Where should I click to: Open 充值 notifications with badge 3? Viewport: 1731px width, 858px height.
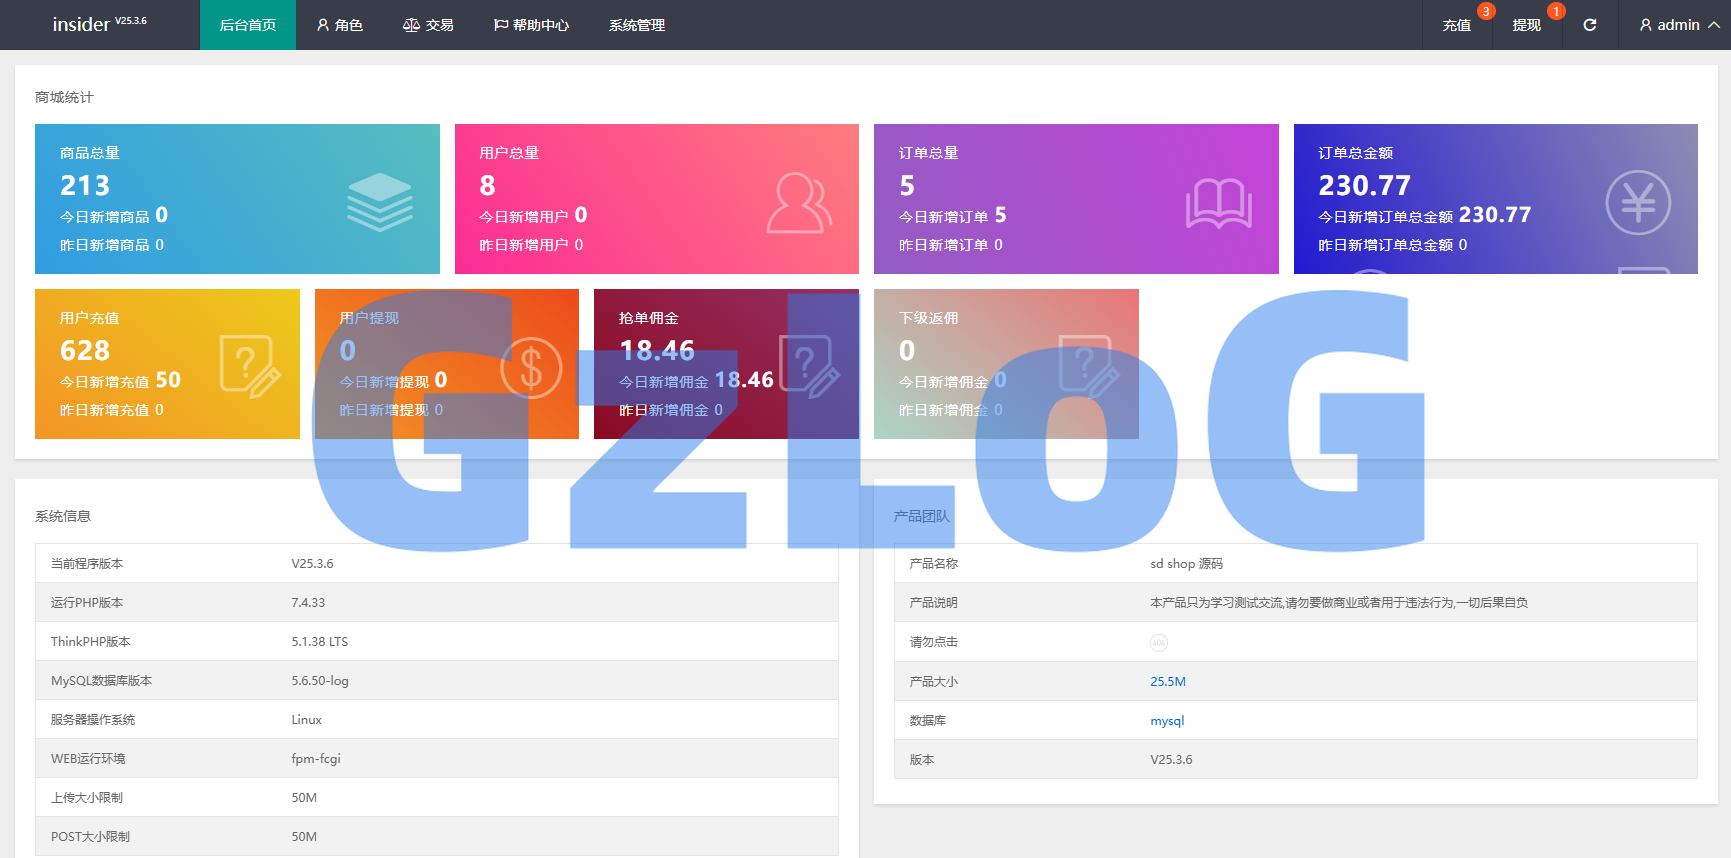click(x=1456, y=25)
